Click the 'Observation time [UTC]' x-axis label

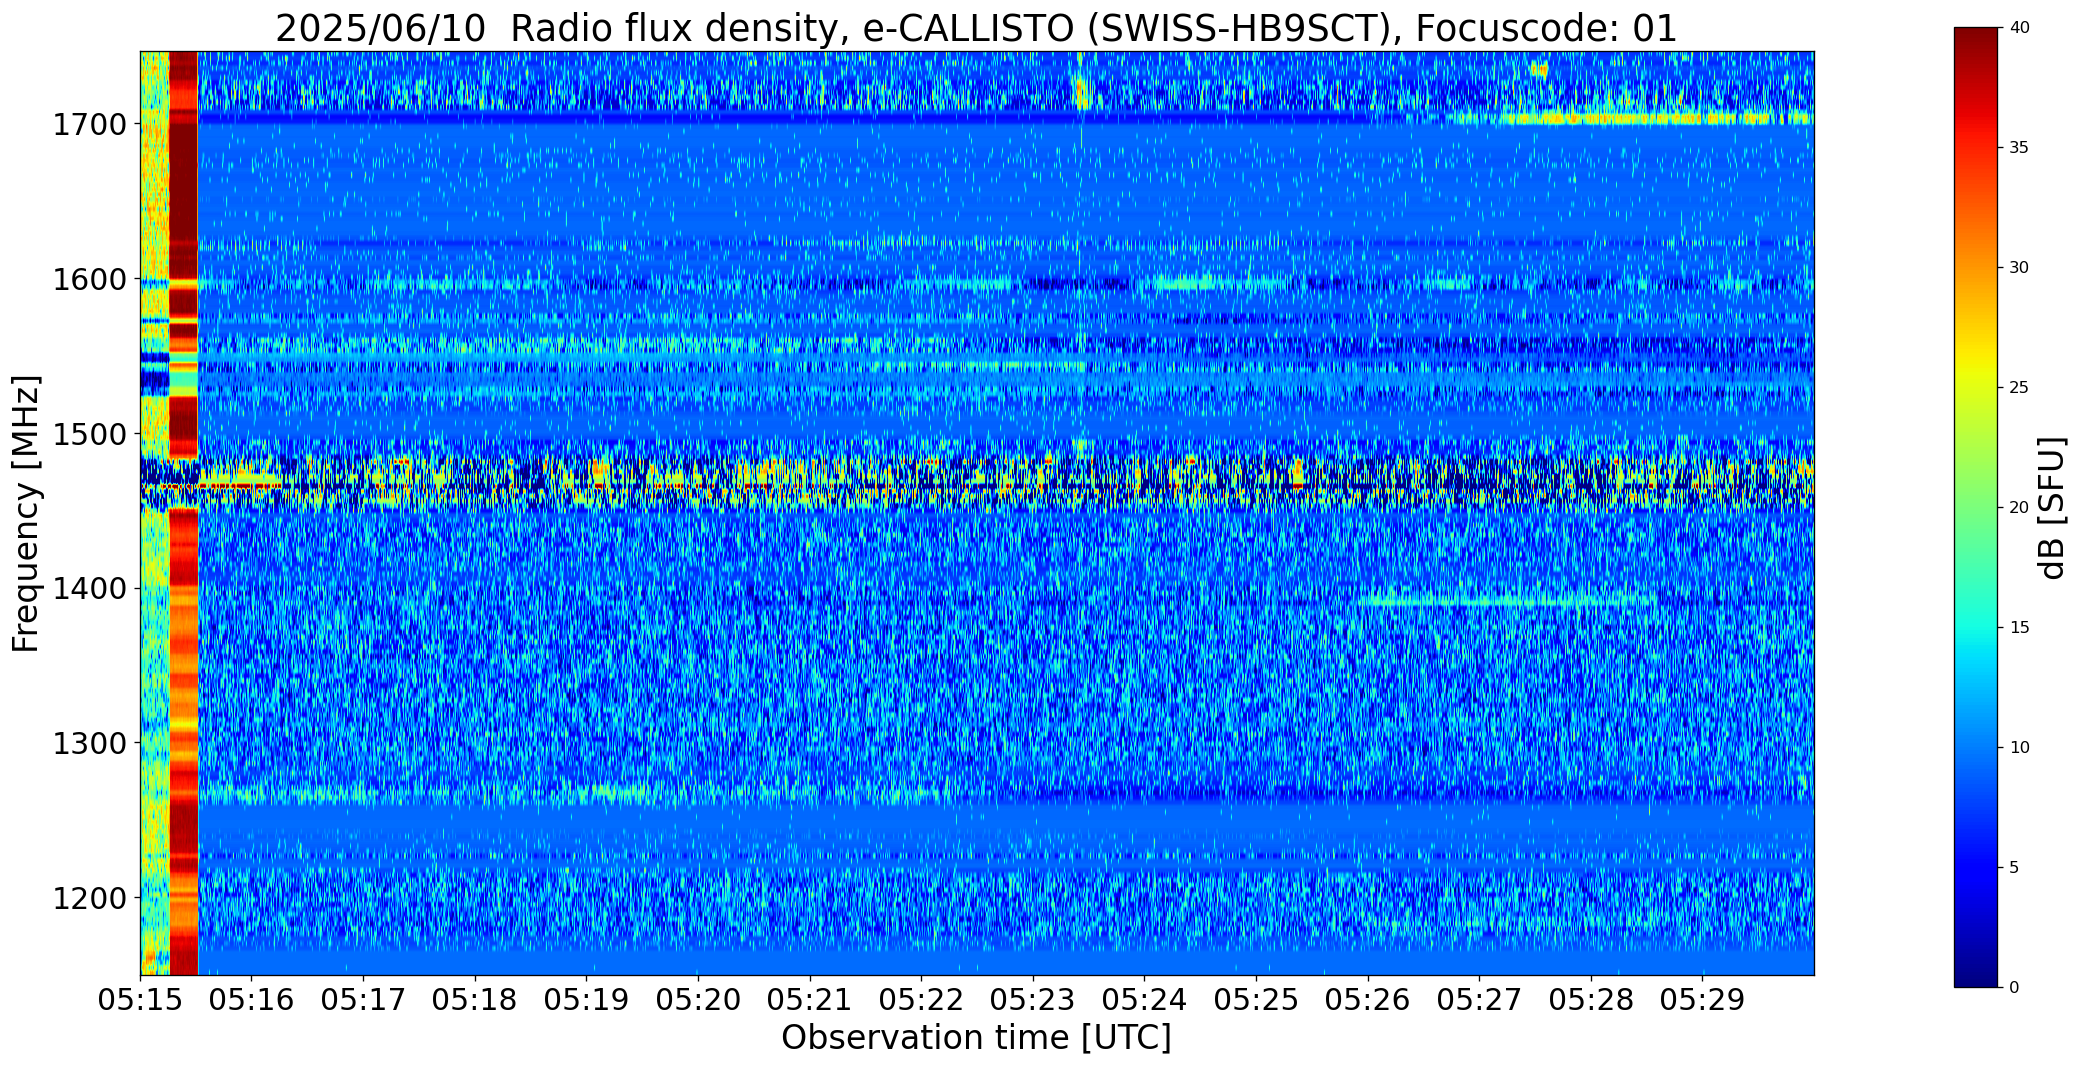pos(976,1038)
